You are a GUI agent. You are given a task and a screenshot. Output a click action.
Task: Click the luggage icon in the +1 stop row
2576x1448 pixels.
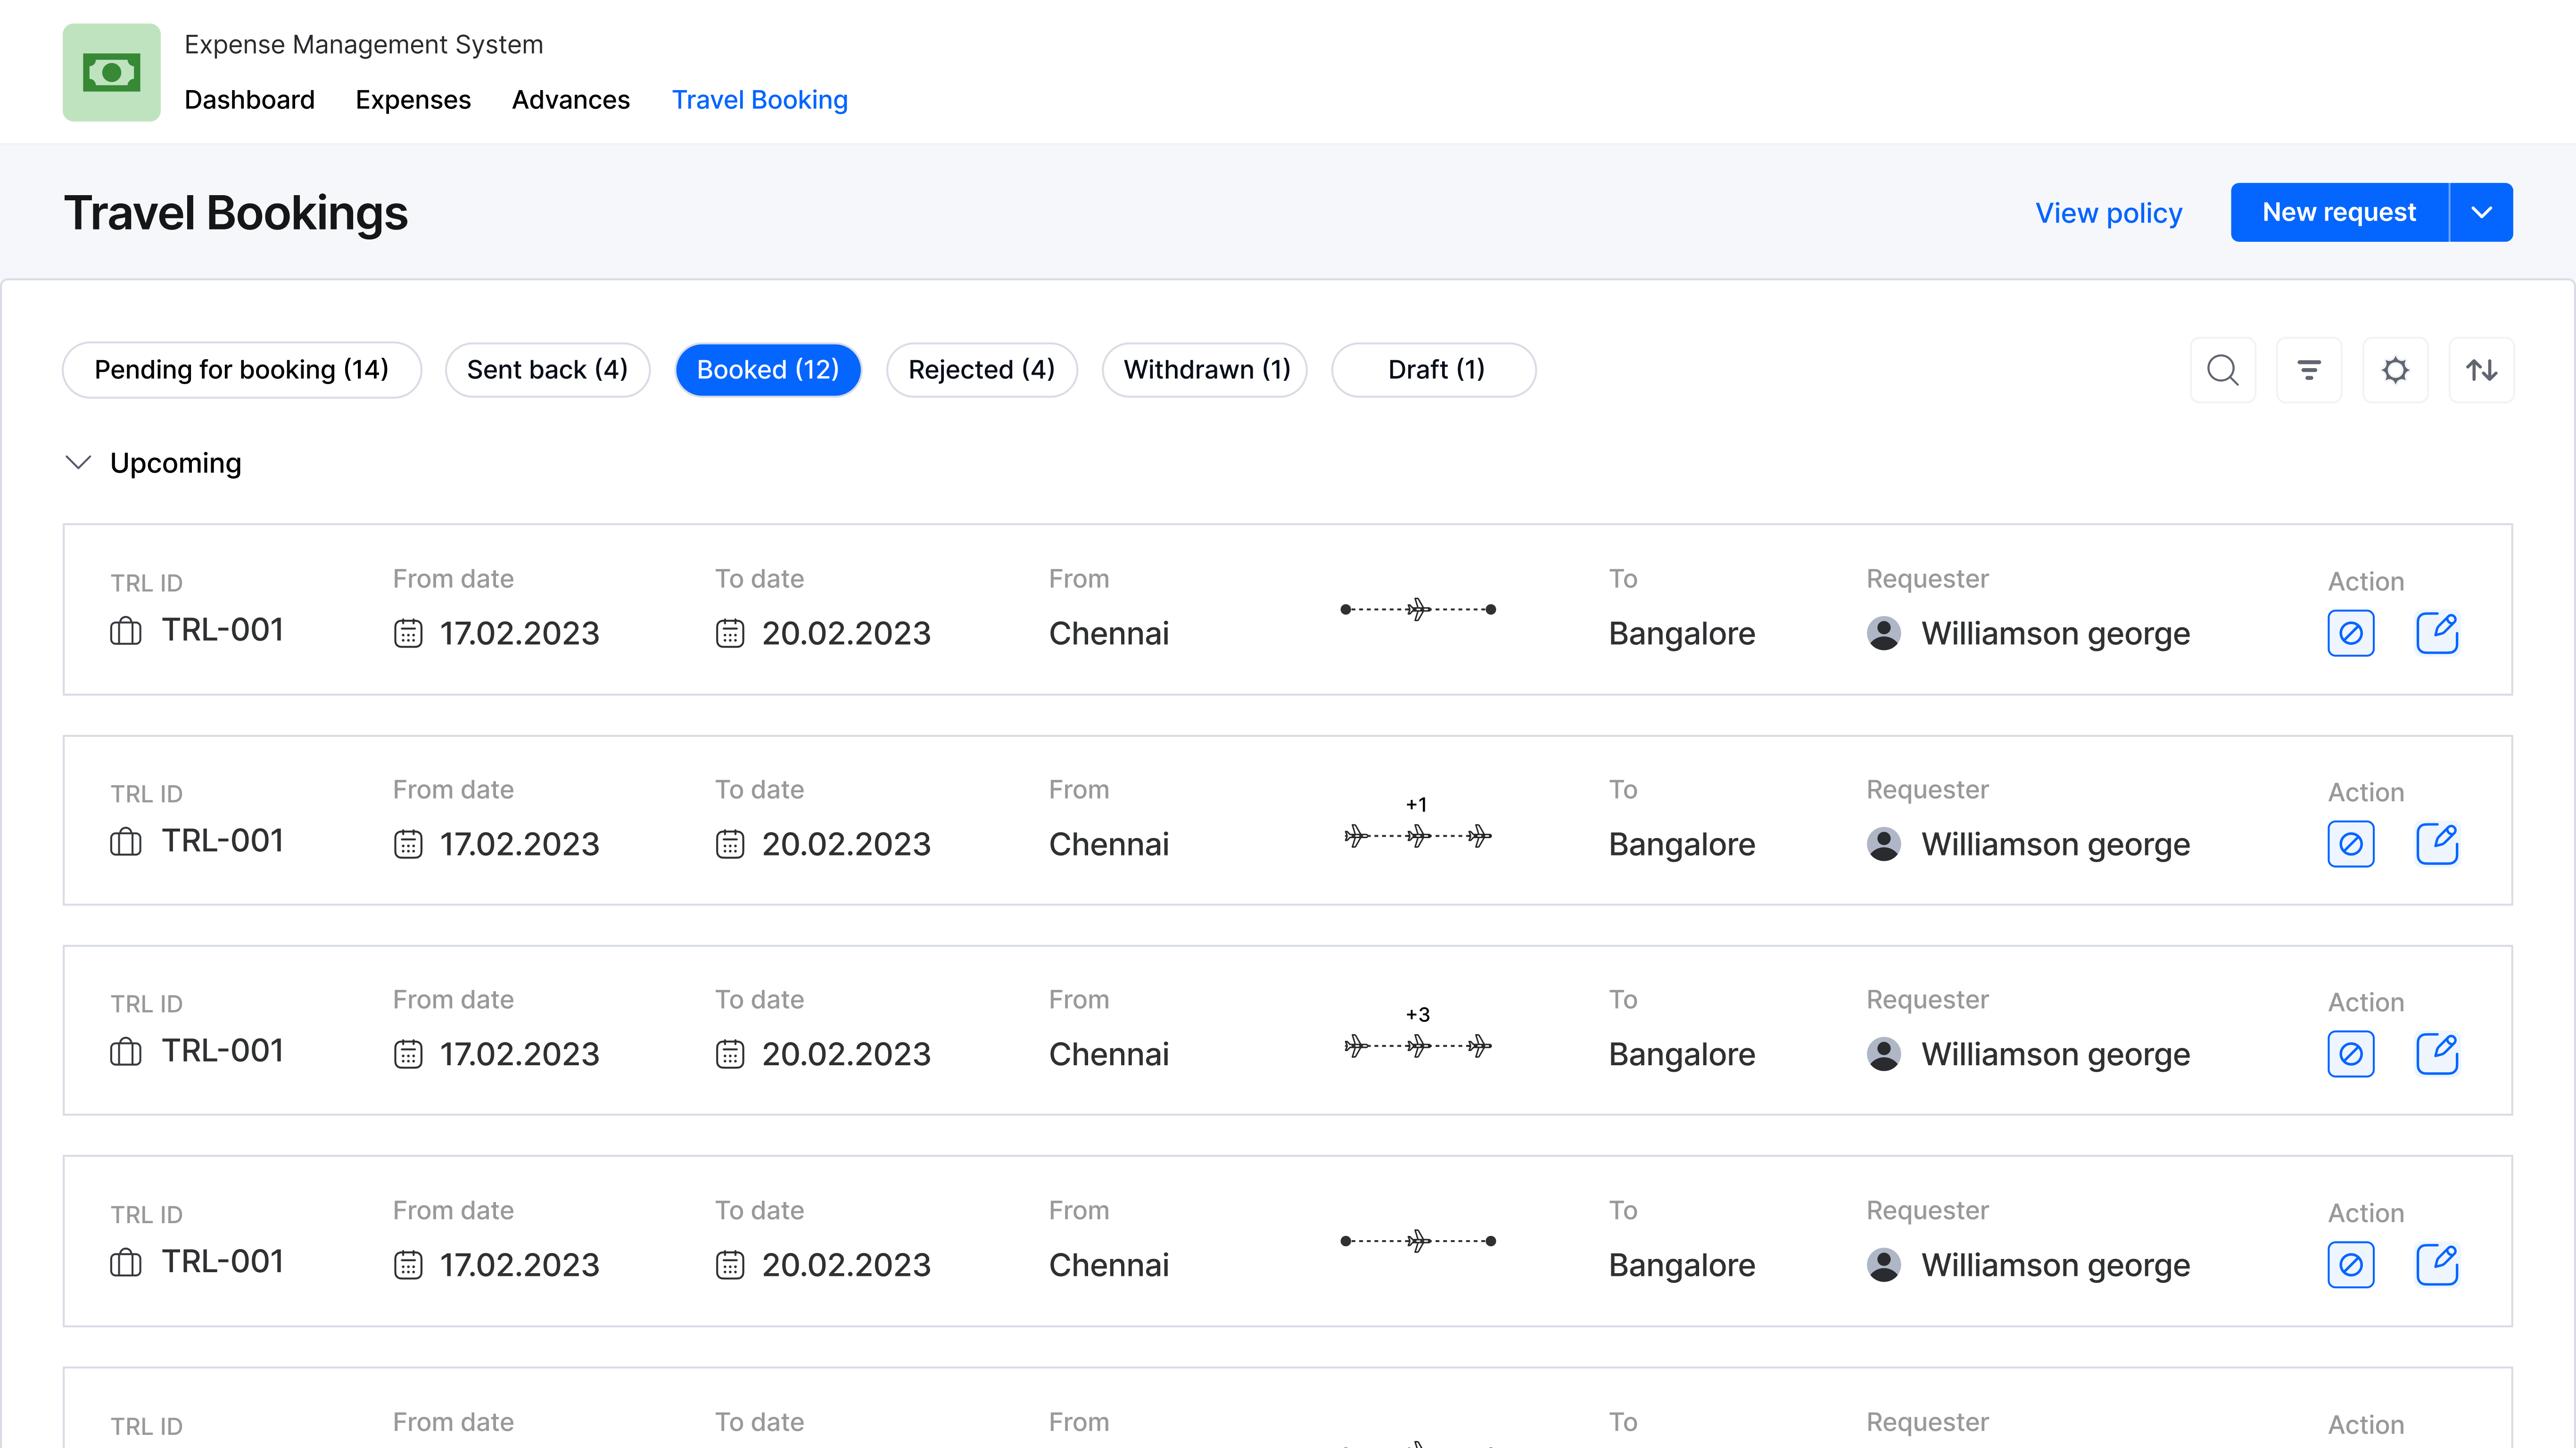(126, 842)
